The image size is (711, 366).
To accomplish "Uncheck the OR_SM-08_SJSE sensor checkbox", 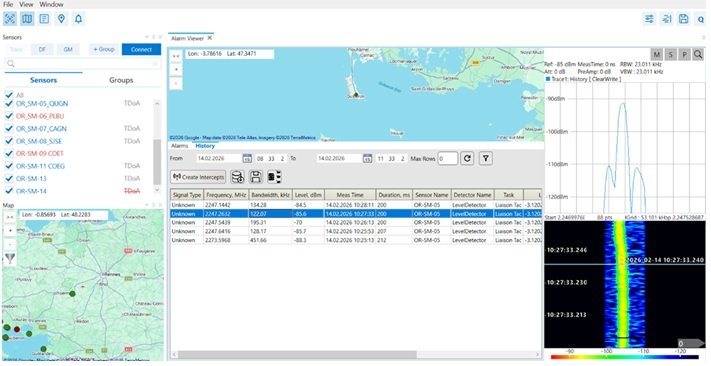I will [9, 141].
